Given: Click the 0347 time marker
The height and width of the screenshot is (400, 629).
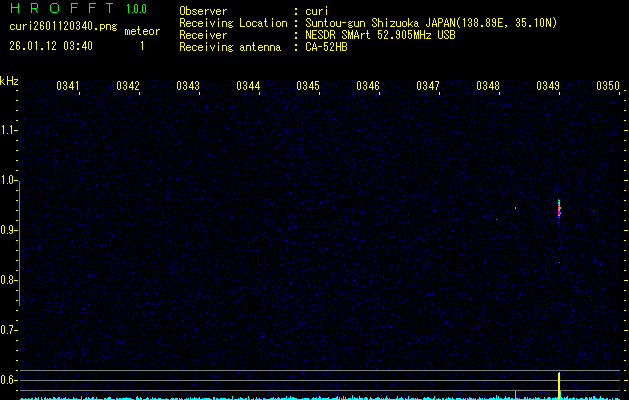Looking at the screenshot, I should pyautogui.click(x=428, y=86).
